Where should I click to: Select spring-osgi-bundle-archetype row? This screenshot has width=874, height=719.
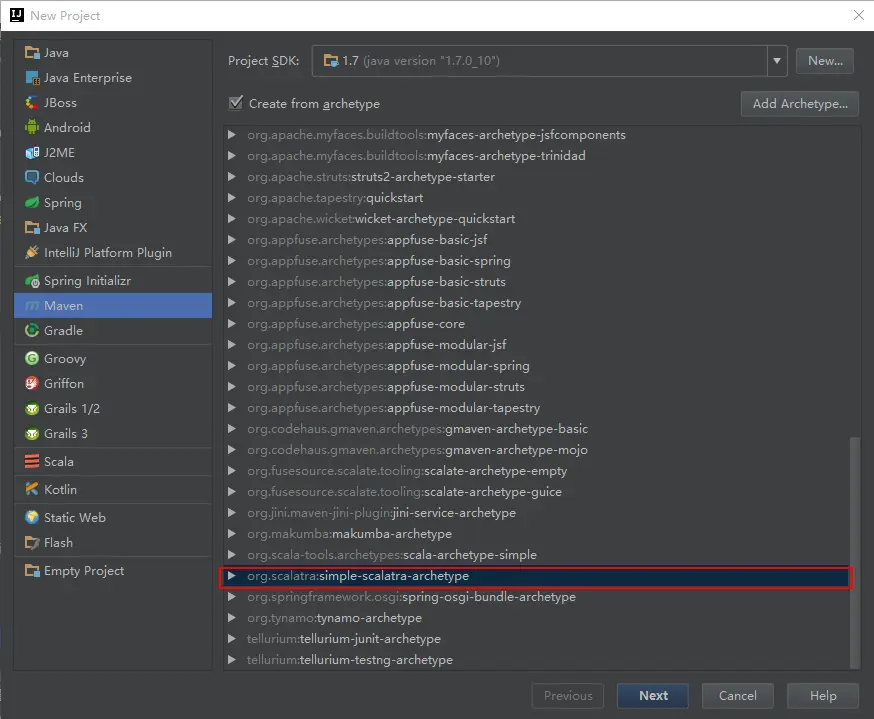tap(537, 597)
